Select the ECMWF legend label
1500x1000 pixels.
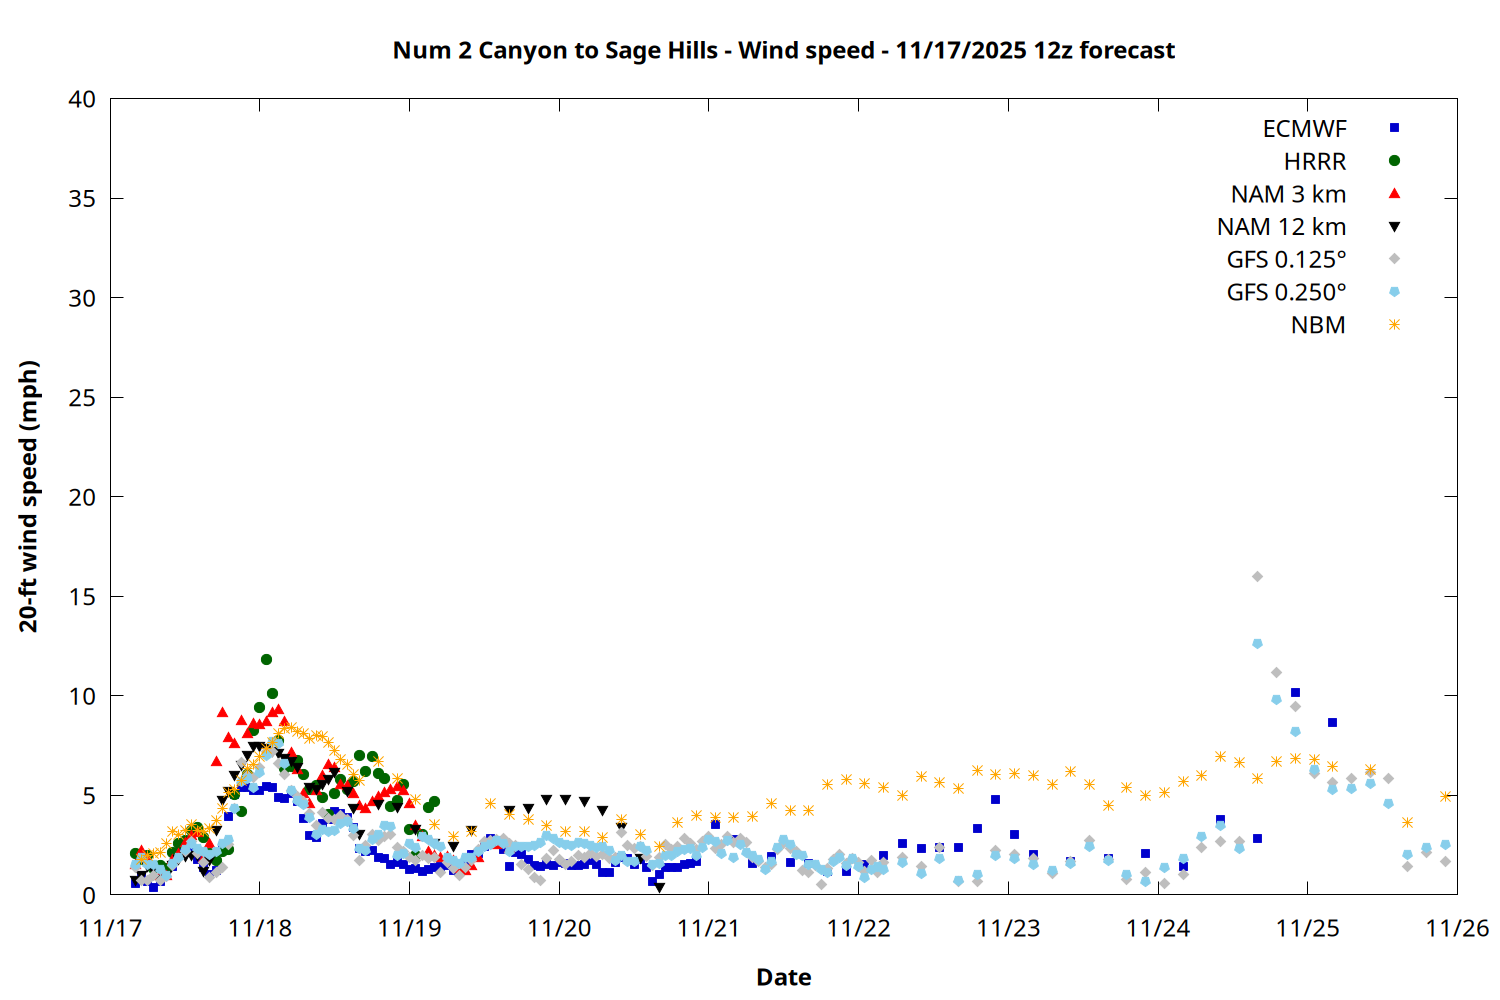(1304, 129)
